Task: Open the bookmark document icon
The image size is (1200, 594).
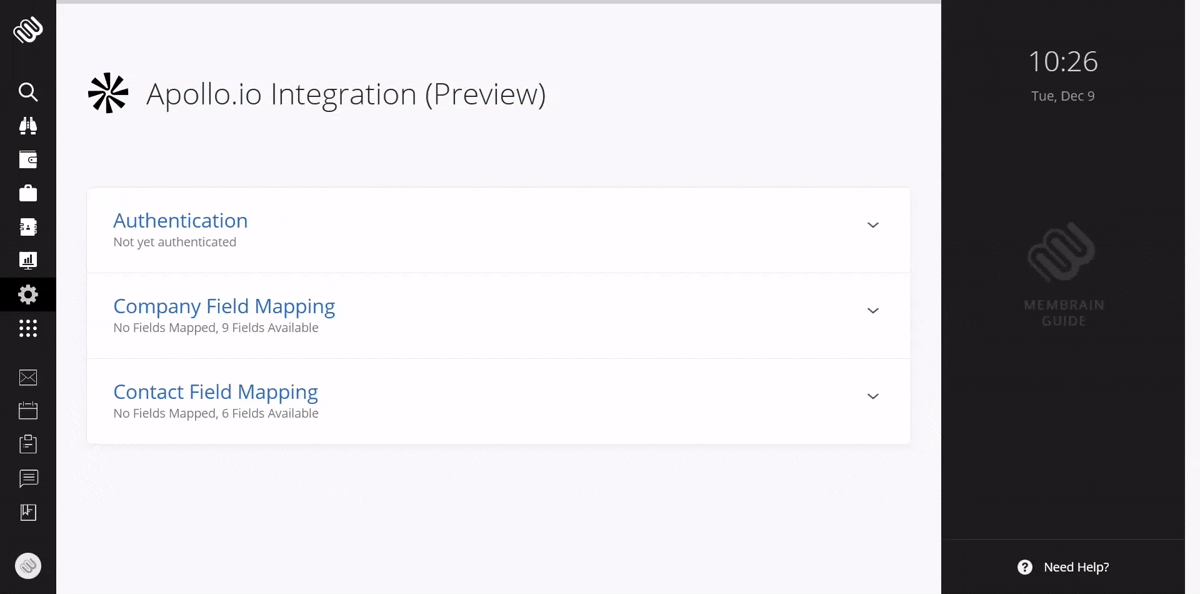Action: coord(28,512)
